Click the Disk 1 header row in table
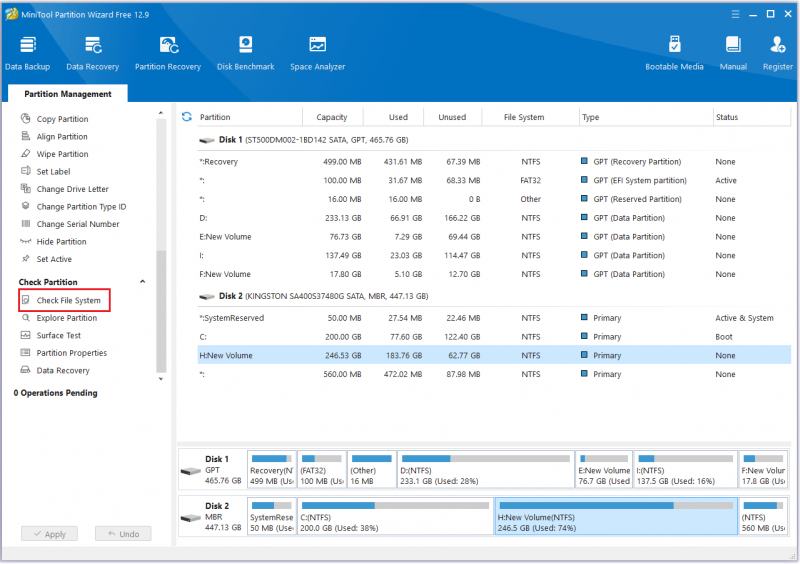 point(494,140)
